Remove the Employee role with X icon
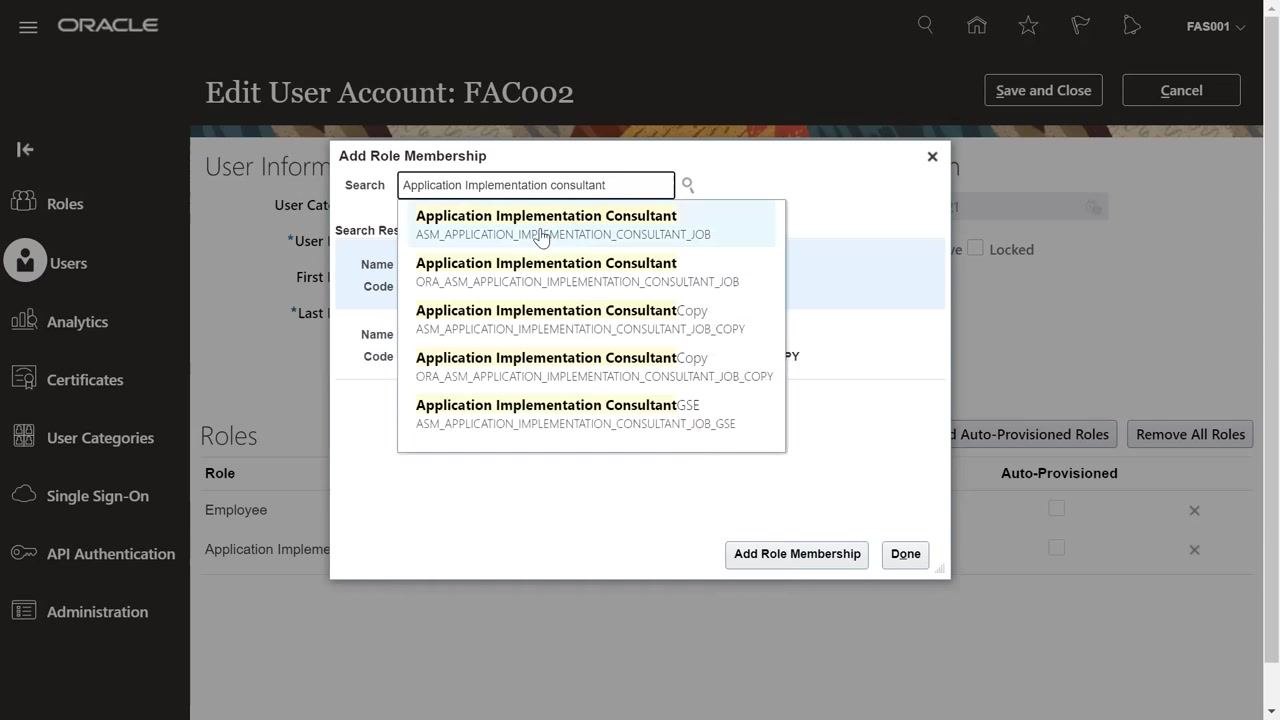This screenshot has width=1280, height=720. 1194,510
